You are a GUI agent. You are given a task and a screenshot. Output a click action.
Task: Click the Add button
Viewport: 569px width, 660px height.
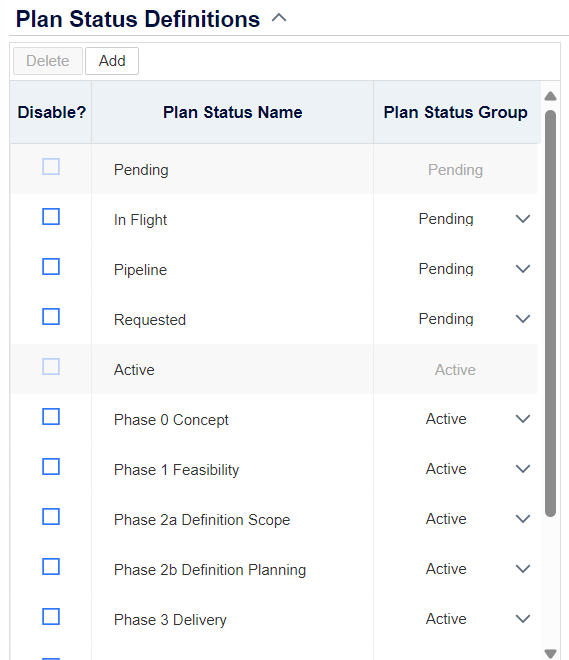[x=112, y=61]
